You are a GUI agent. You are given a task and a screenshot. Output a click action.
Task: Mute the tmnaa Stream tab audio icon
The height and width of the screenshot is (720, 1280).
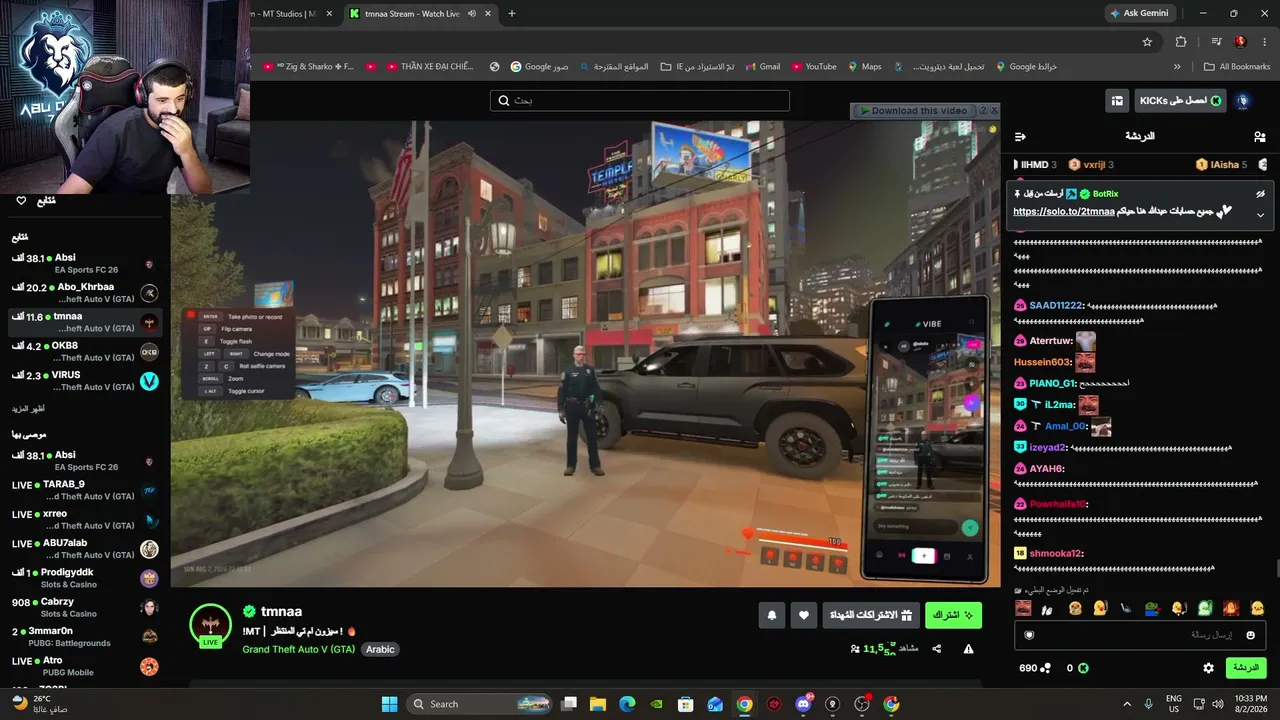[x=471, y=14]
